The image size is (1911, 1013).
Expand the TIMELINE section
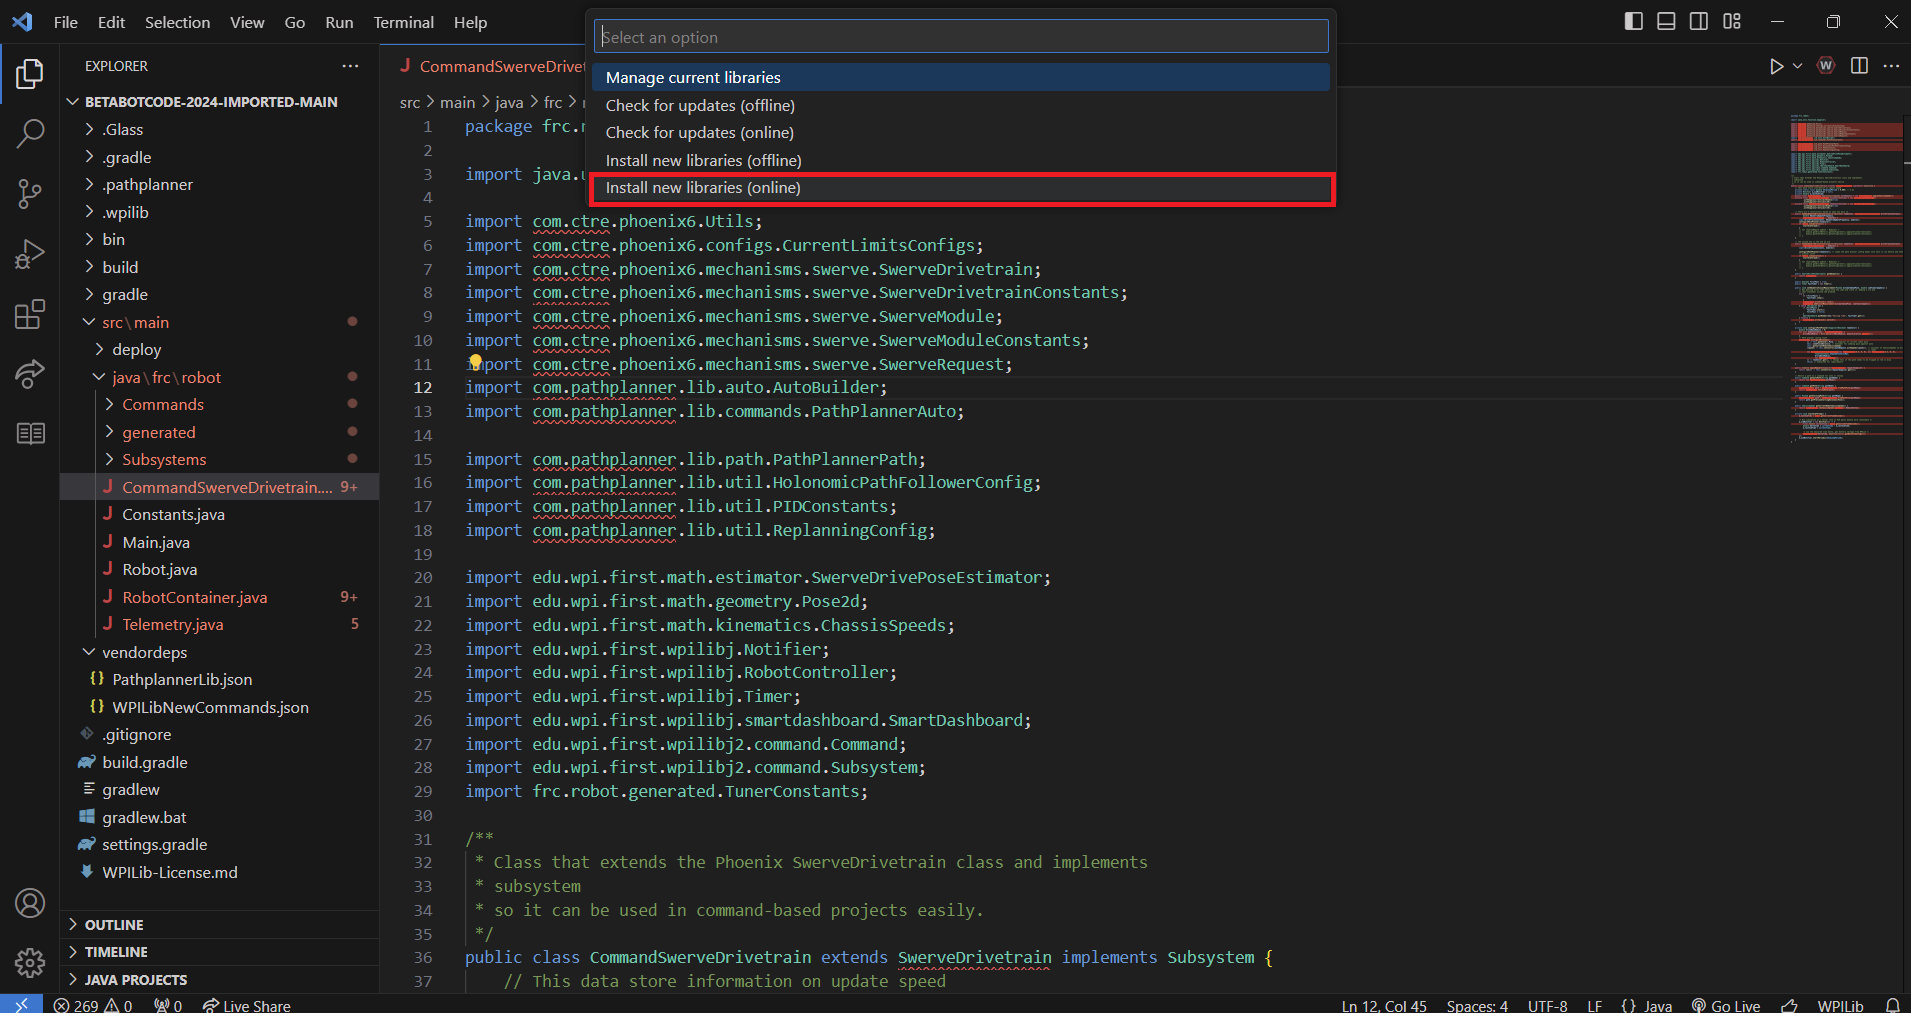click(x=220, y=952)
